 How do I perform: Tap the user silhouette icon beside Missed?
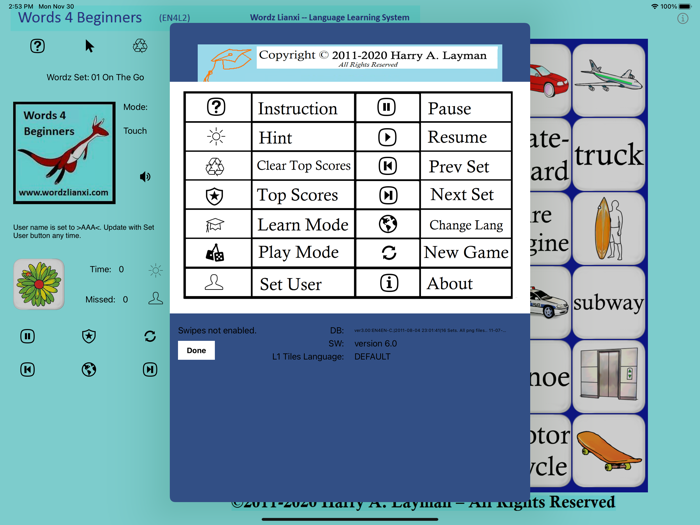pos(155,298)
